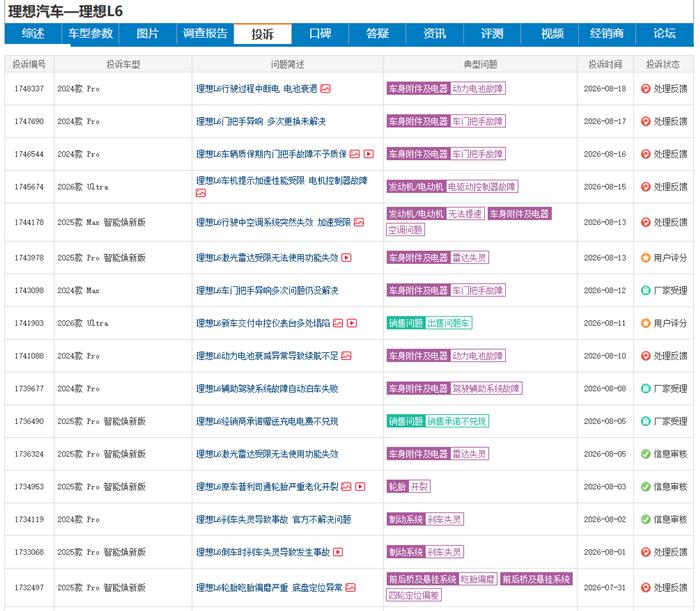Image resolution: width=700 pixels, height=611 pixels.
Task: Open the 经销商 tab
Action: [x=607, y=34]
